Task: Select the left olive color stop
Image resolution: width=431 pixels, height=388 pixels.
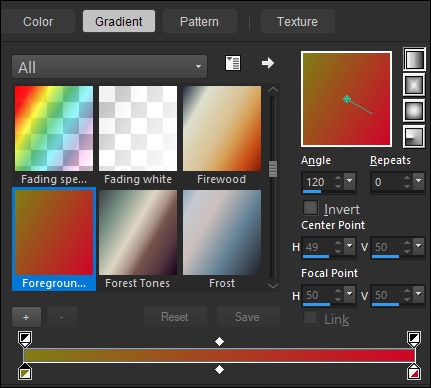Action: [x=25, y=372]
